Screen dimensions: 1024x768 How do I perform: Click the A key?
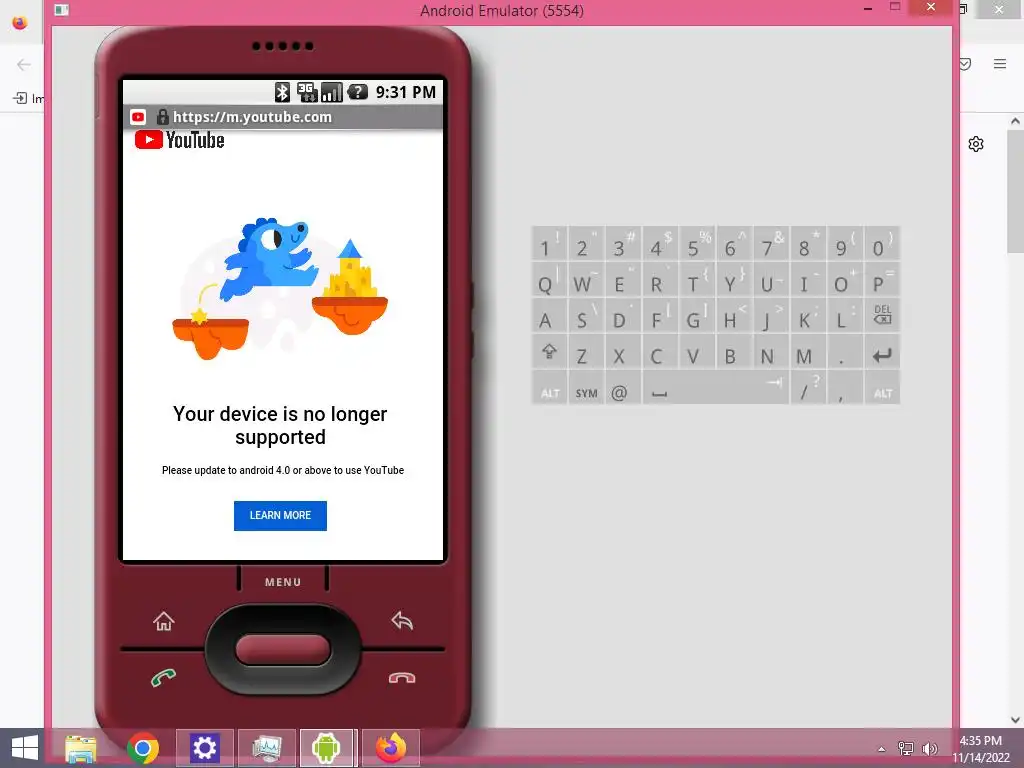point(549,315)
